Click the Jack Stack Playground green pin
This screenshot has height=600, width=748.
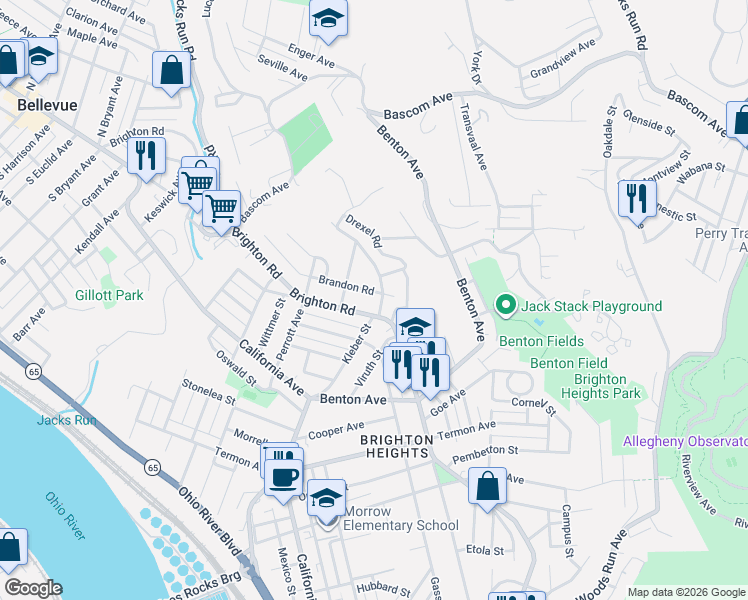[506, 305]
